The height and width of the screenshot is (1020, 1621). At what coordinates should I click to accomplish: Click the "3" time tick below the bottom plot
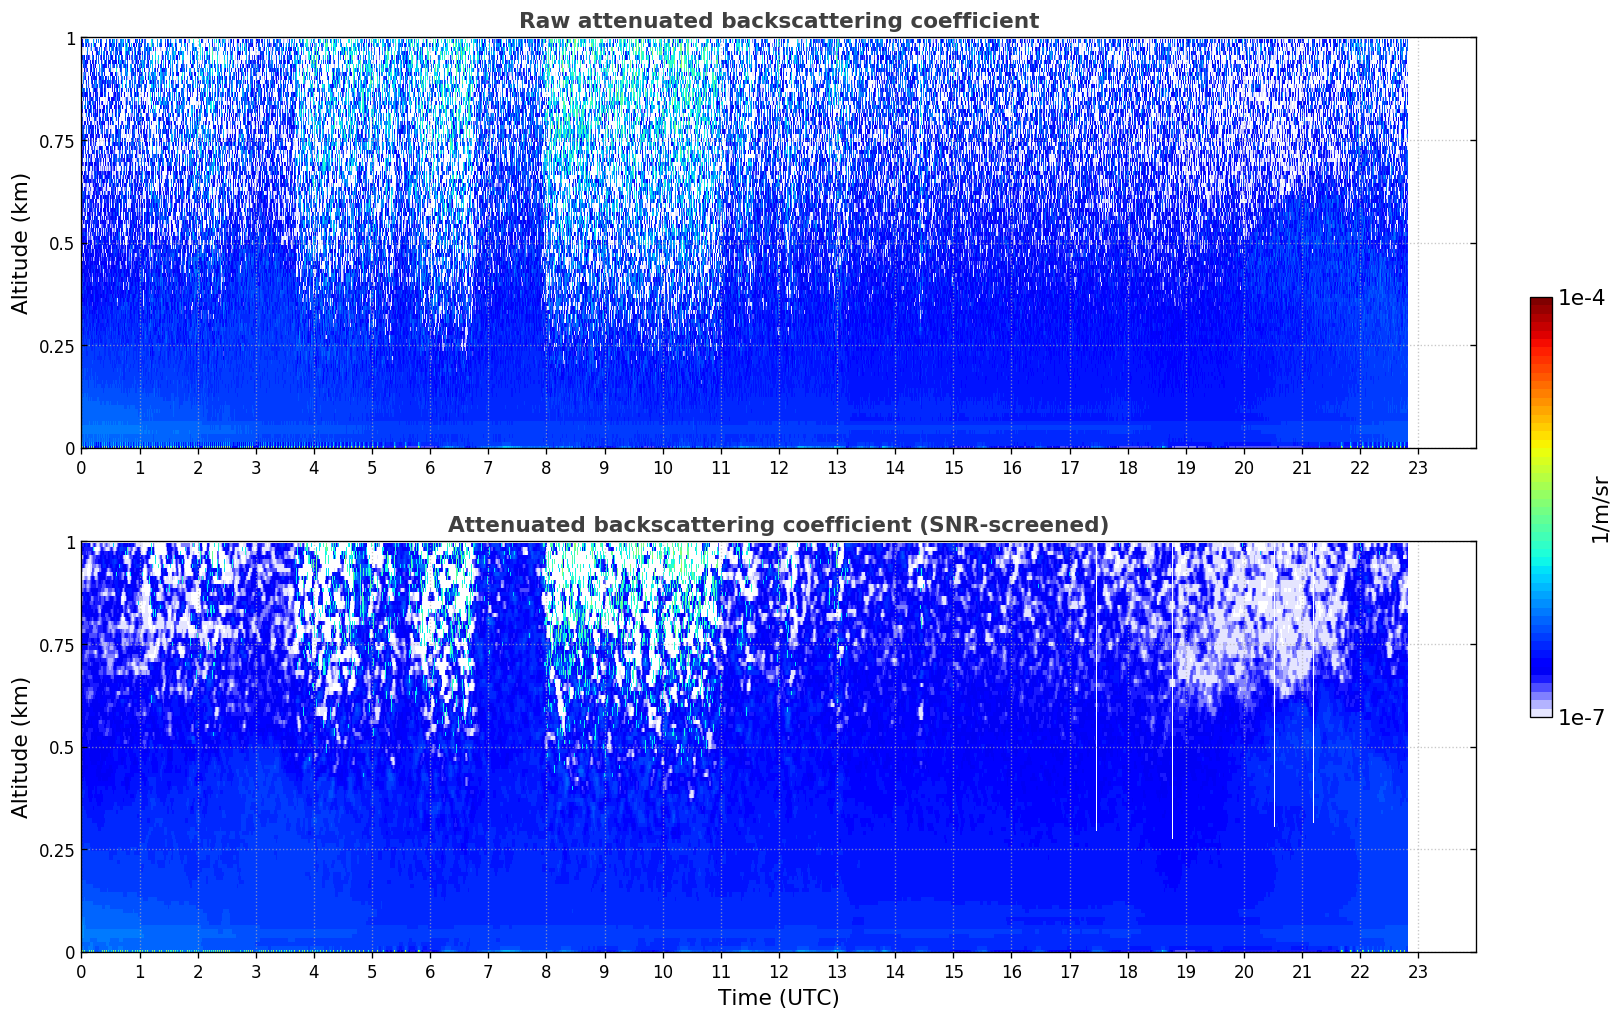click(x=256, y=971)
